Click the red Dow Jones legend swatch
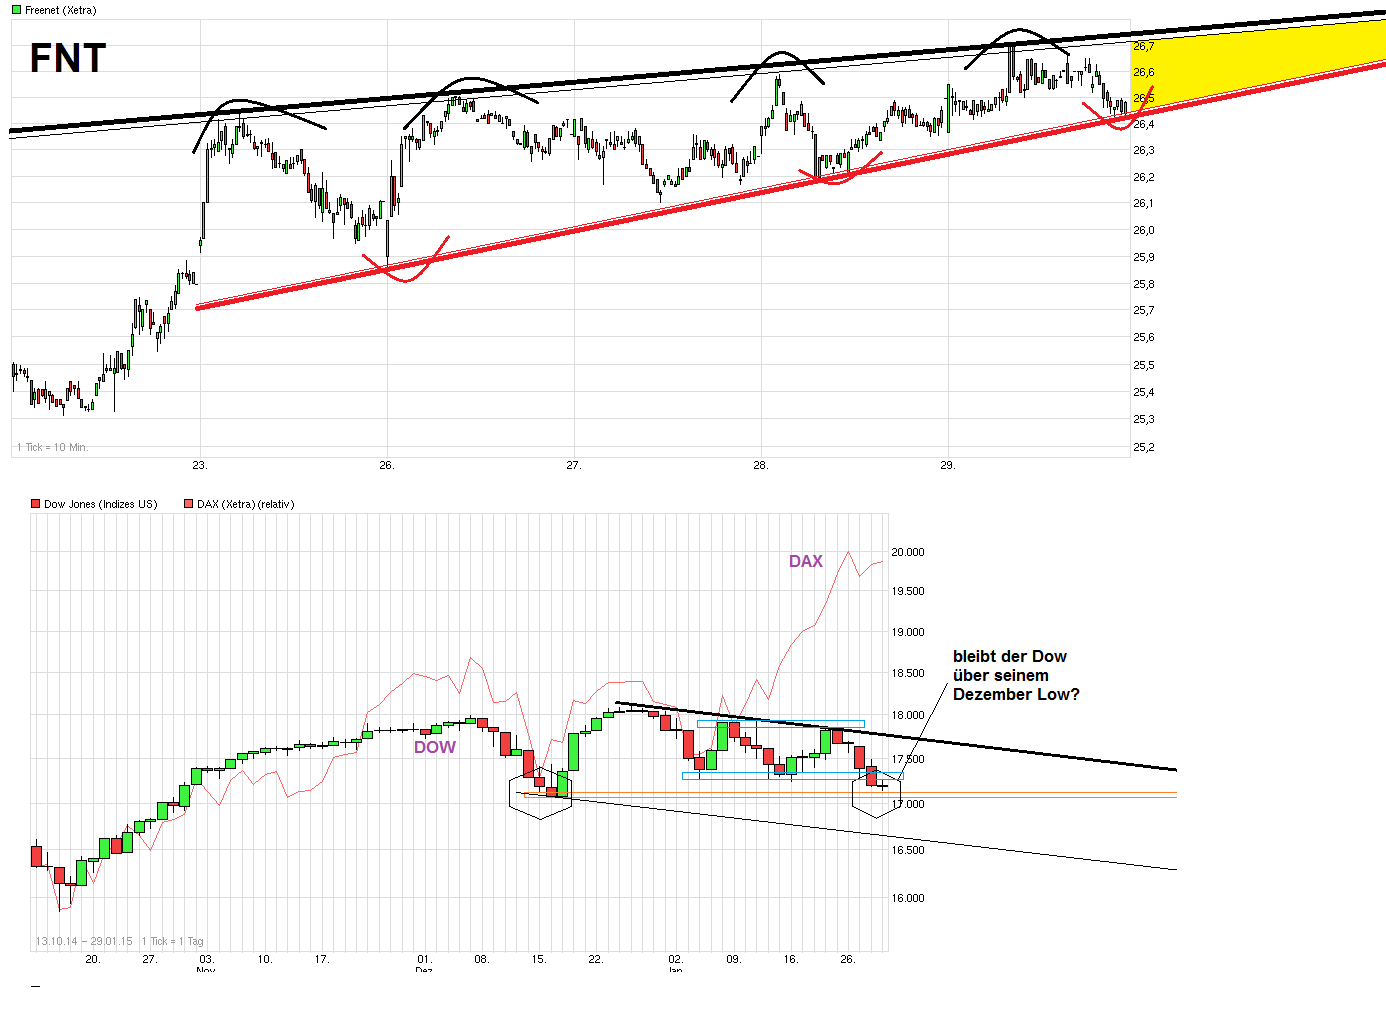 [35, 504]
